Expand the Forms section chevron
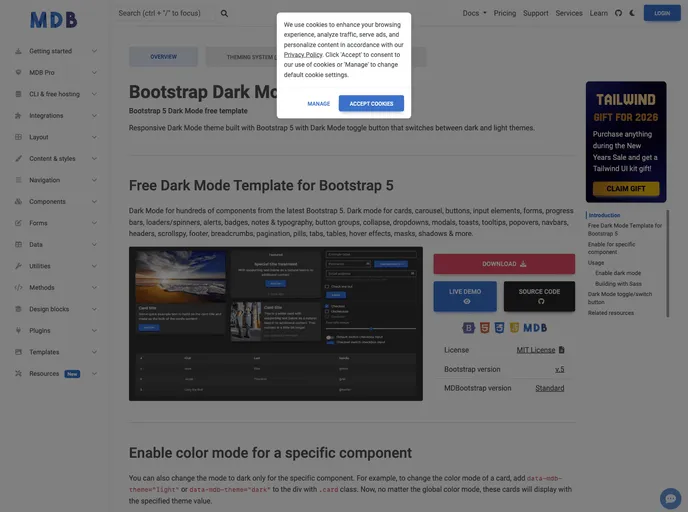Viewport: 688px width, 512px height. point(94,223)
